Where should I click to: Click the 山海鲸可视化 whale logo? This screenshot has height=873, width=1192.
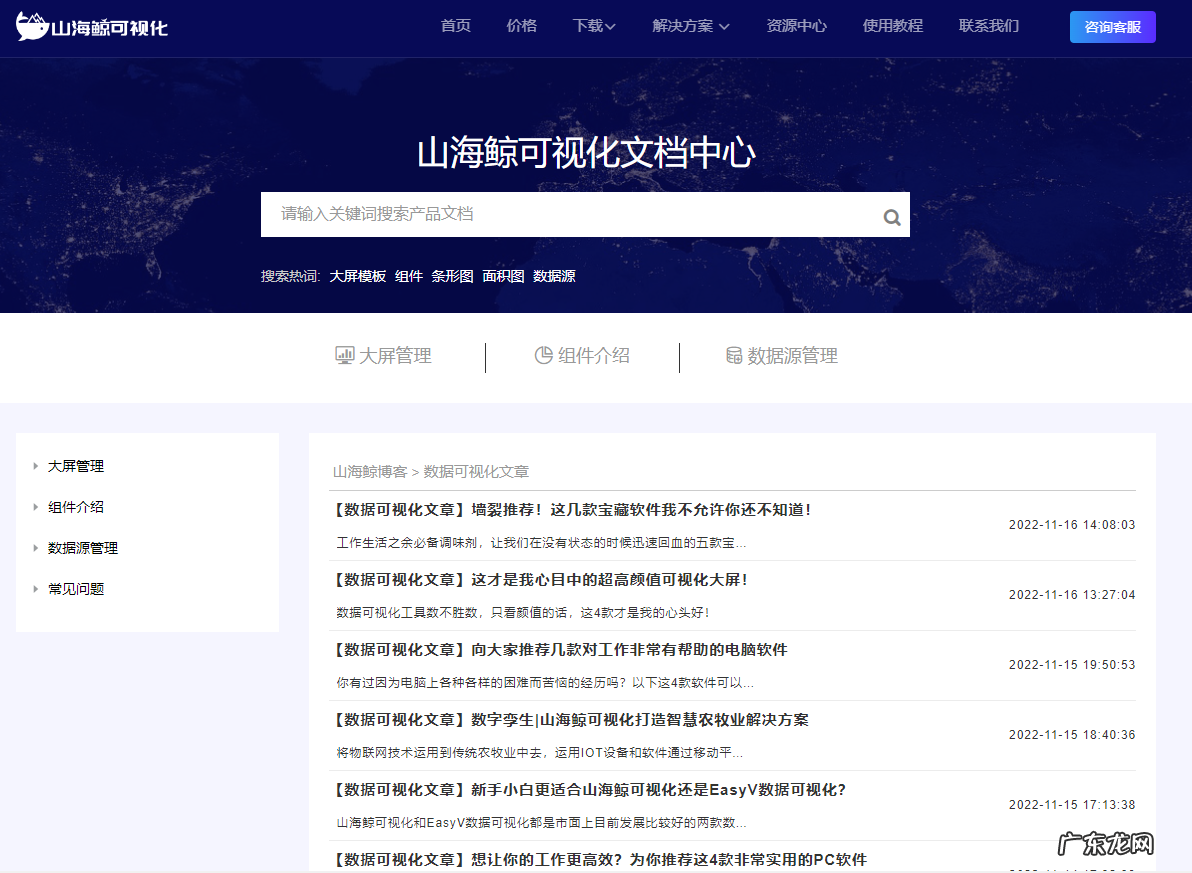click(32, 27)
